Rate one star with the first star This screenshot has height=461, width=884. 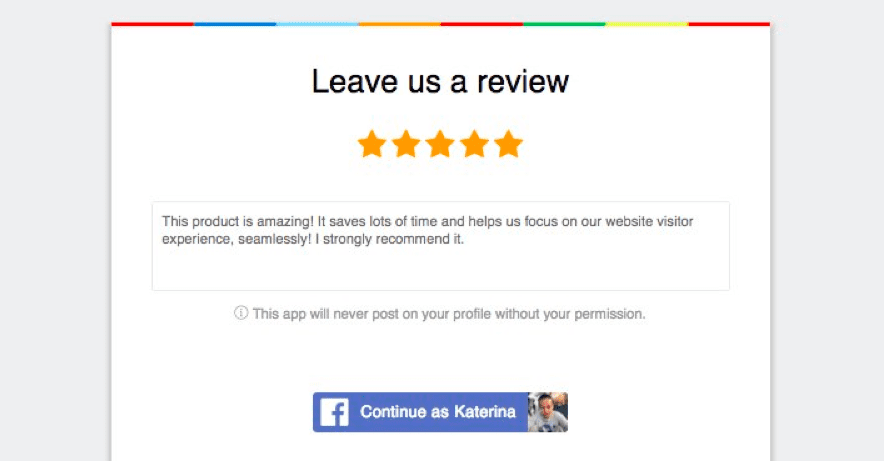coord(372,144)
